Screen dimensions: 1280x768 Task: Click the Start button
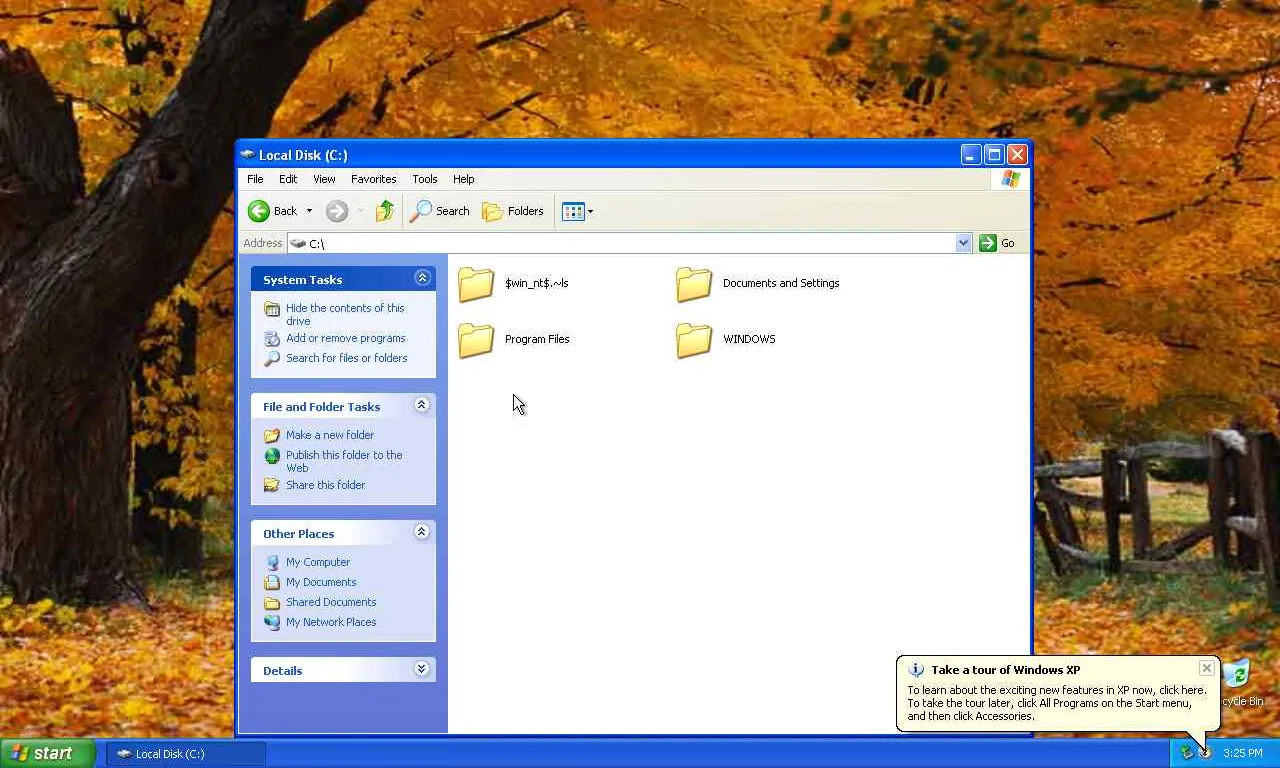48,753
